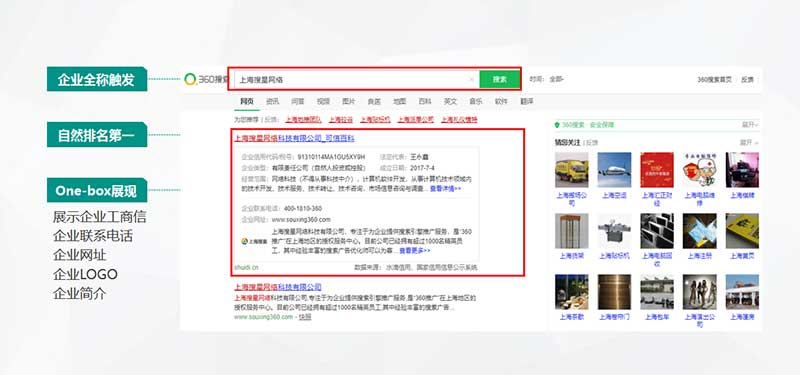
Task: Click the shuidi.cn source link
Action: click(x=246, y=267)
